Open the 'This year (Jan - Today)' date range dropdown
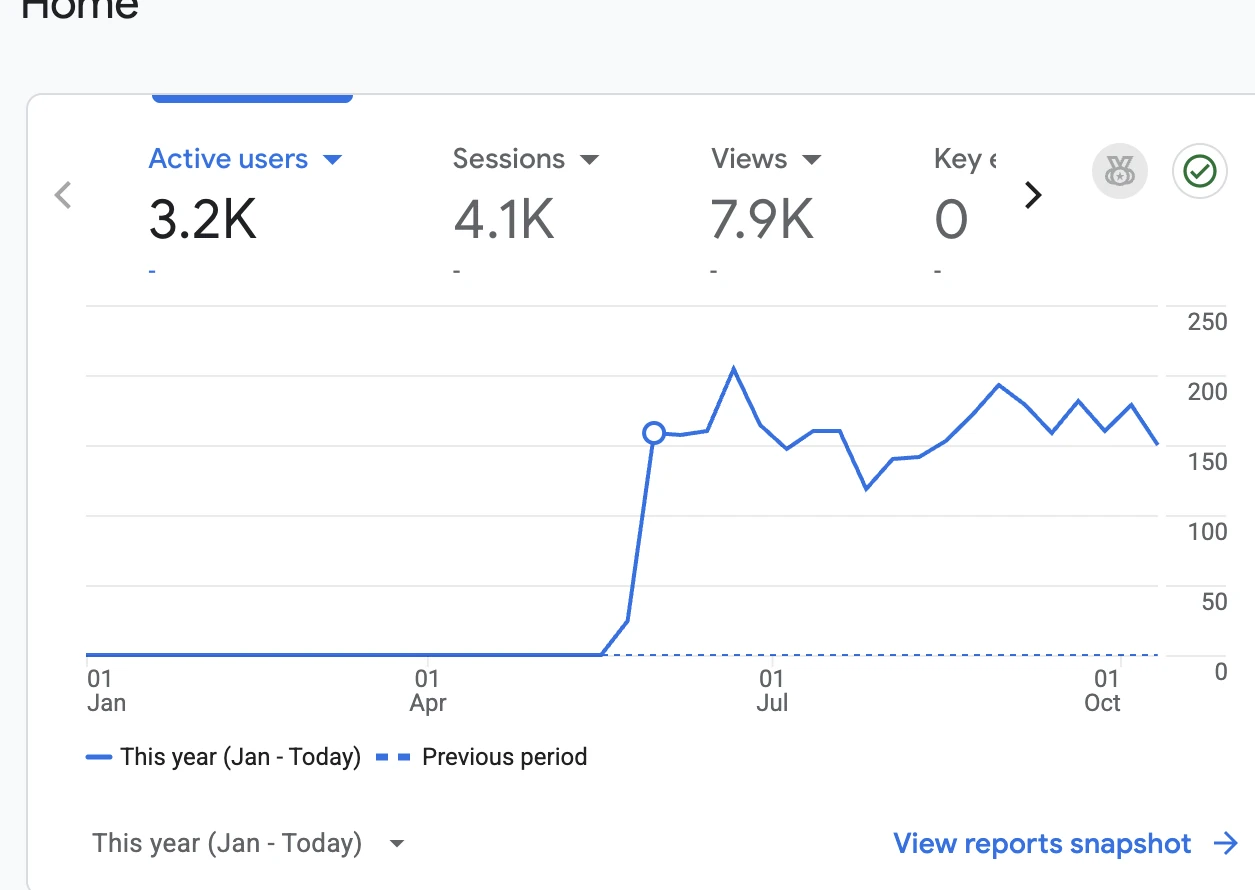 [x=248, y=843]
